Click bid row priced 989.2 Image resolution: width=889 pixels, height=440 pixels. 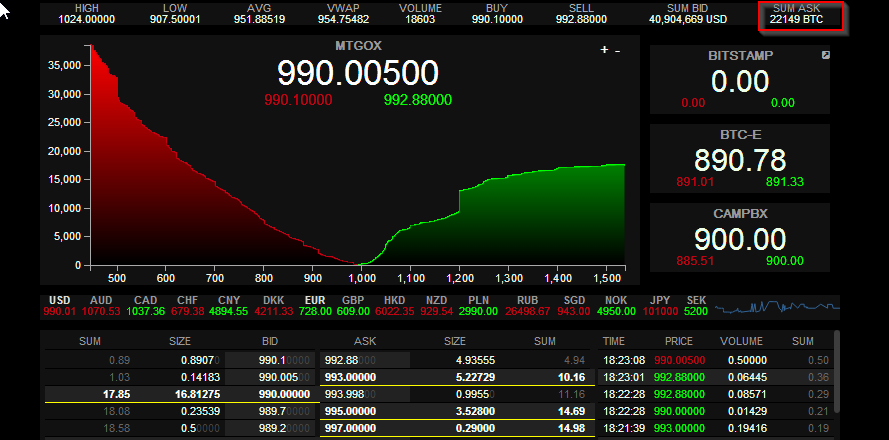click(x=180, y=428)
